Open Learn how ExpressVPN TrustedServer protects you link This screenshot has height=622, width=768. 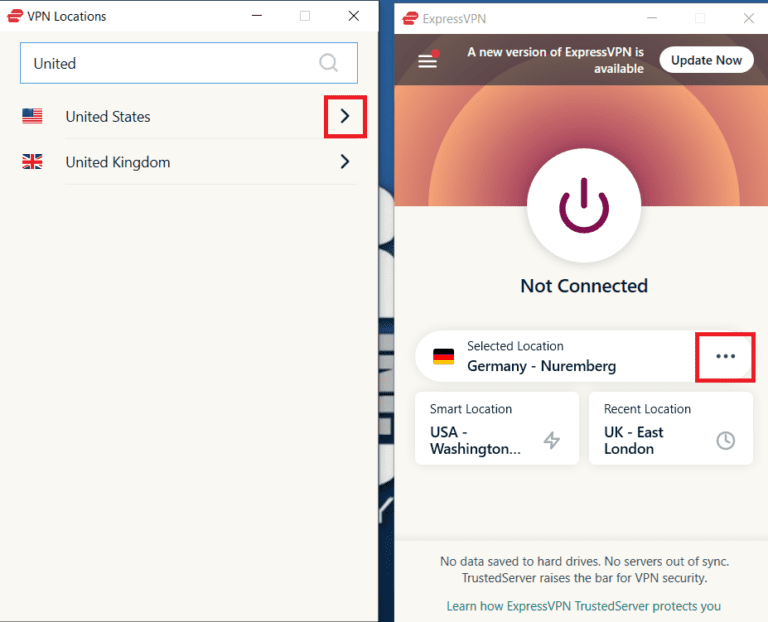pyautogui.click(x=583, y=606)
